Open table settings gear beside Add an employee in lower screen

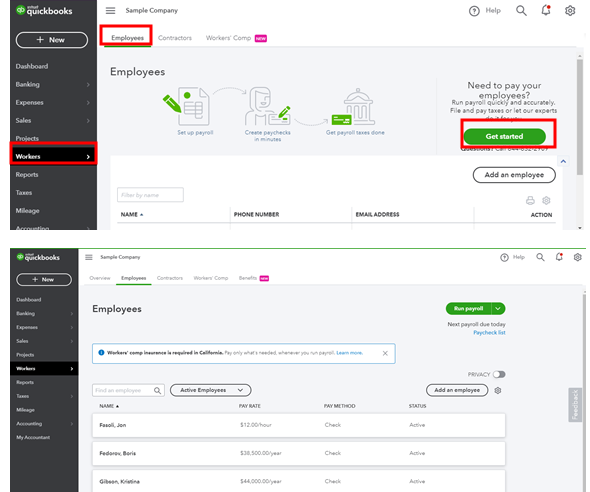click(x=498, y=390)
